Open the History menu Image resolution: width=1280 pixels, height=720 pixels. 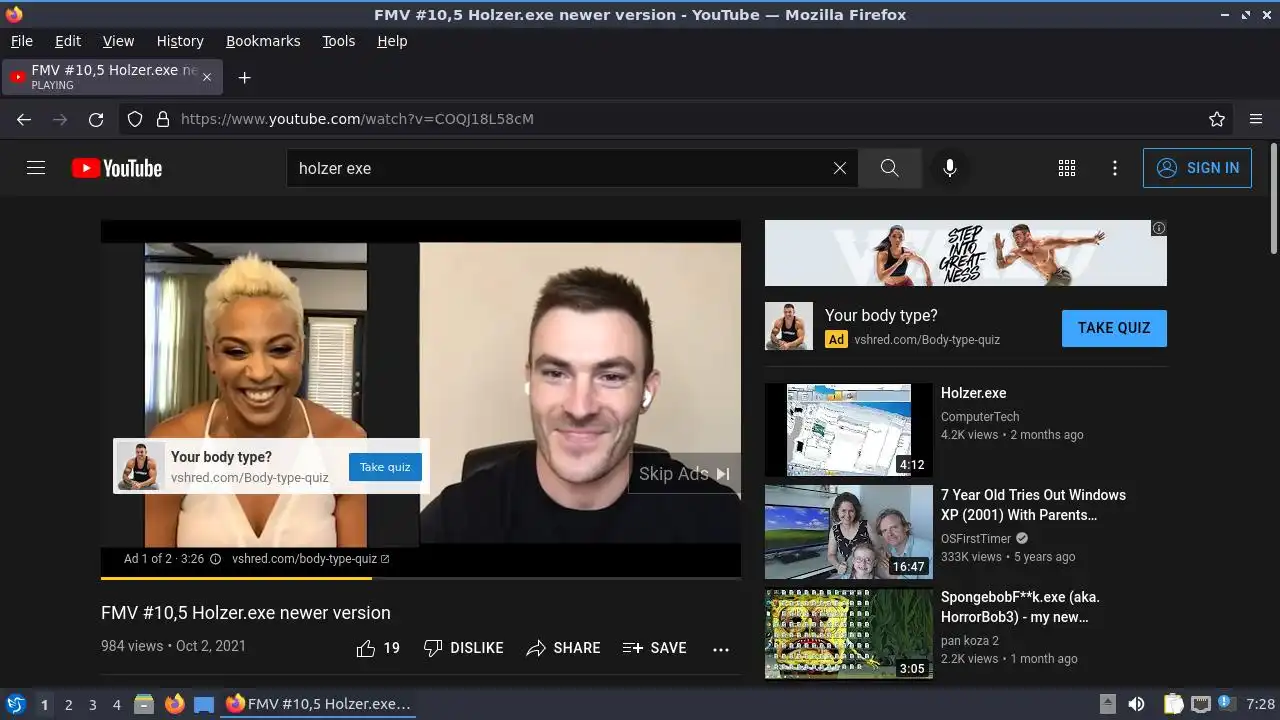(180, 41)
